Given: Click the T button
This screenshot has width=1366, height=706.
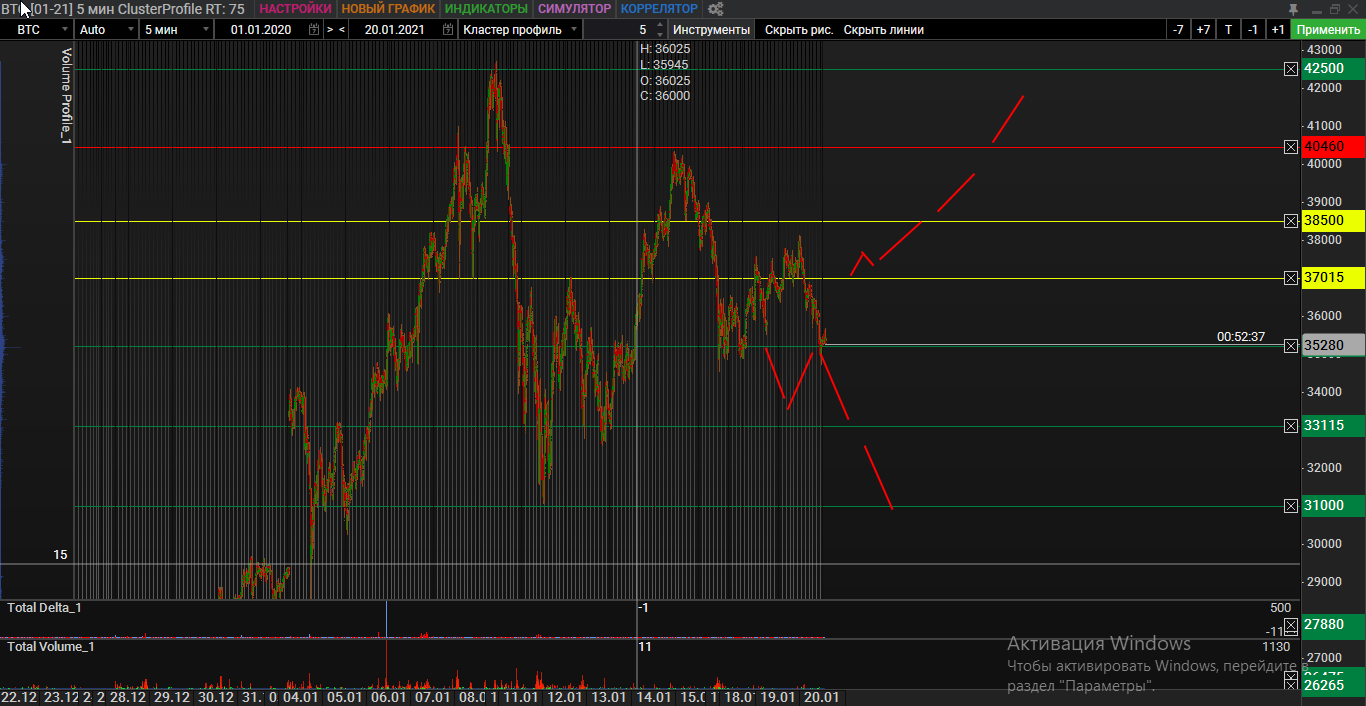Looking at the screenshot, I should [x=1228, y=30].
